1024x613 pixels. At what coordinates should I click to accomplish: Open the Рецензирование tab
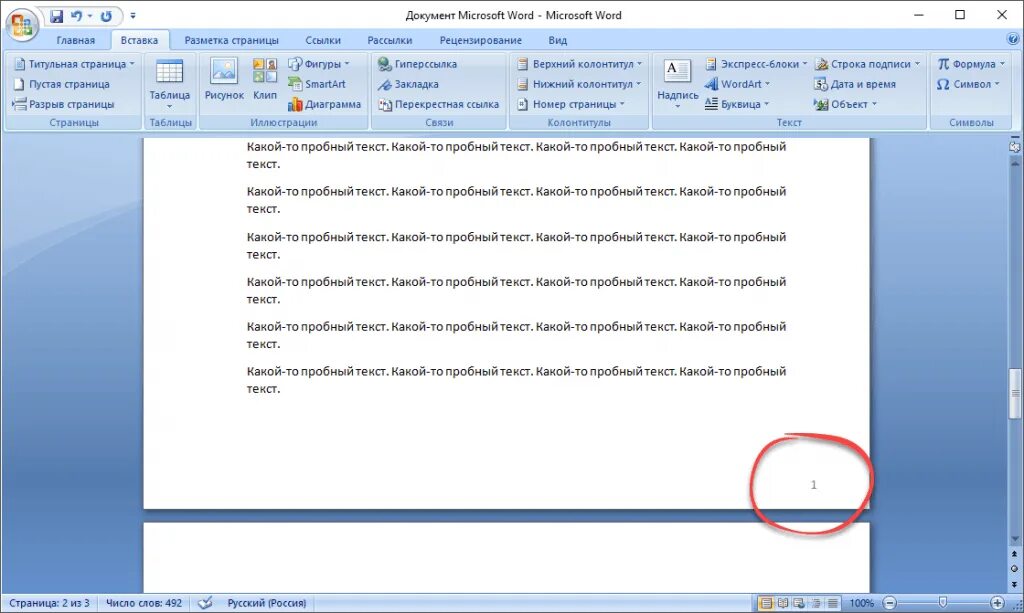pos(480,40)
